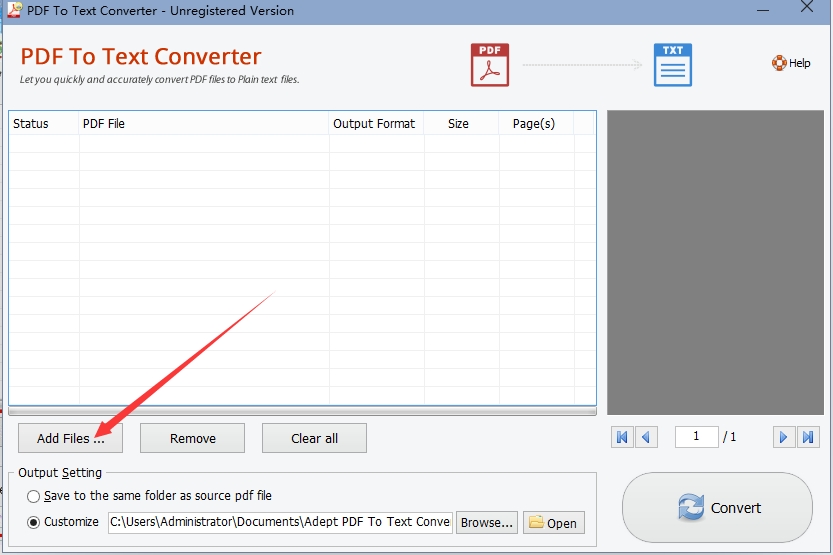Click the horizontal scrollbar below file list

pos(302,412)
